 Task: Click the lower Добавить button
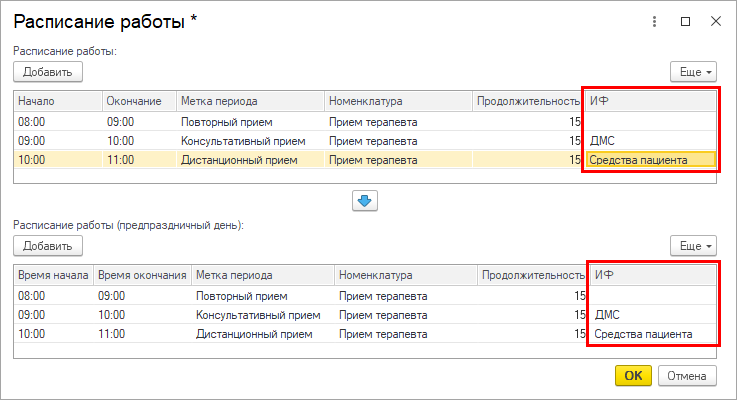coord(48,245)
